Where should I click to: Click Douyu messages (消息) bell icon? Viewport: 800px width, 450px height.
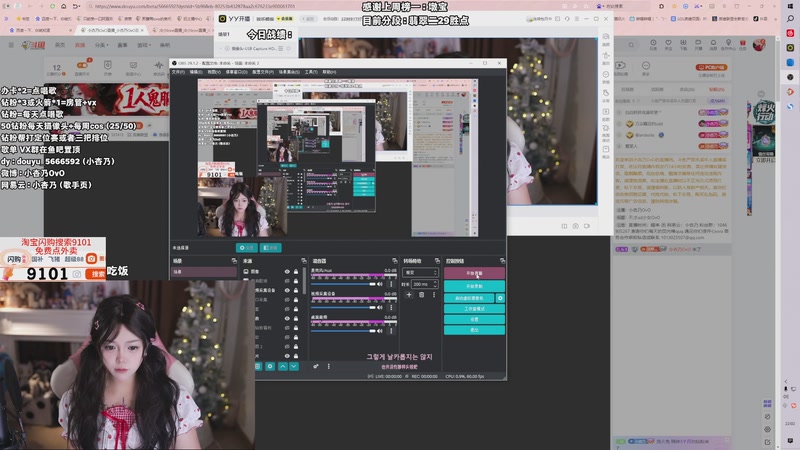pos(713,44)
